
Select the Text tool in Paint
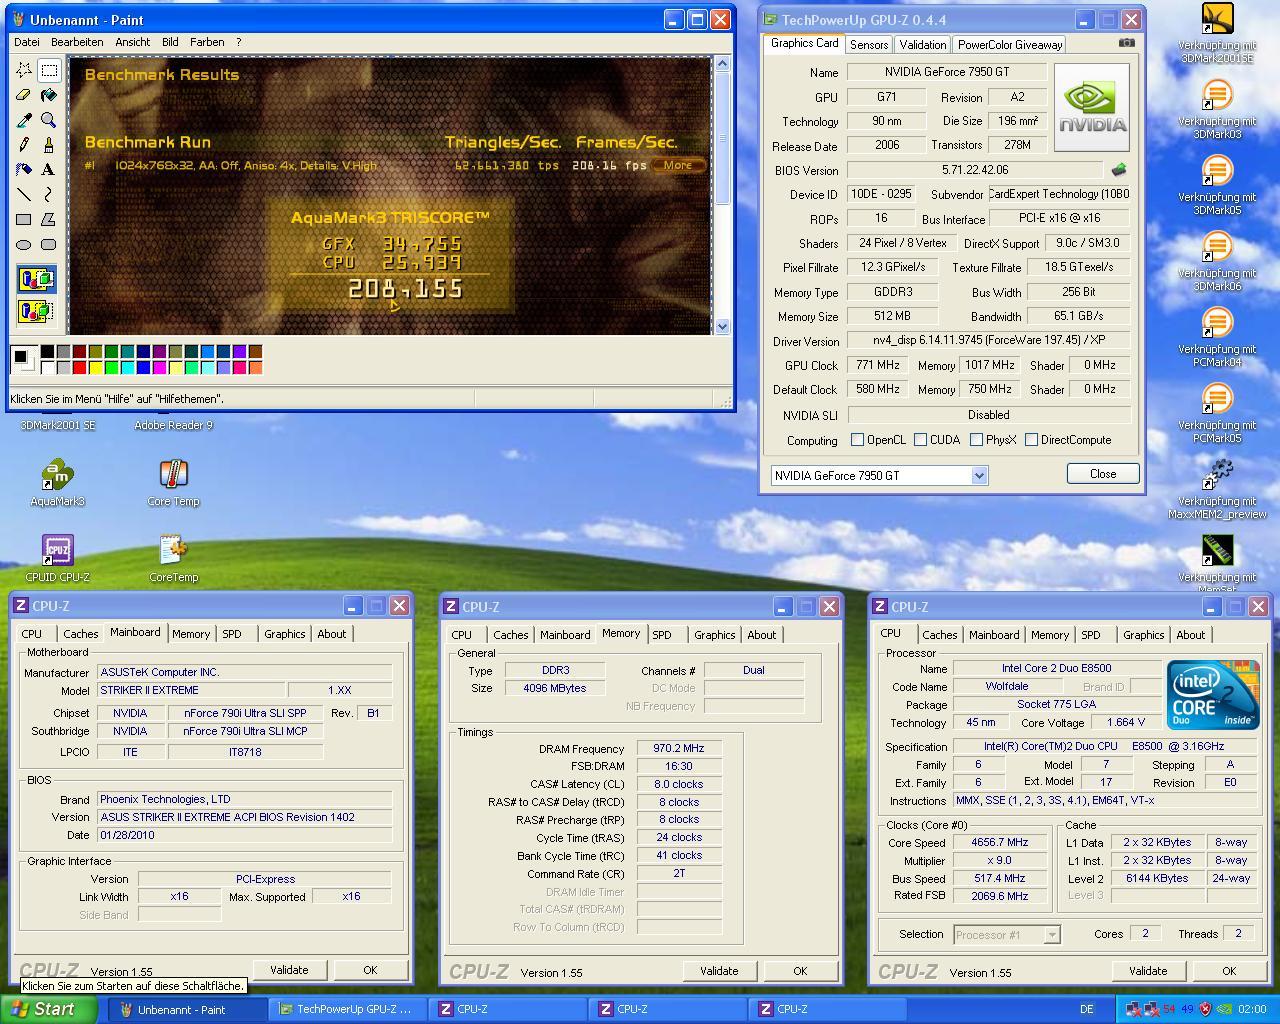(48, 170)
